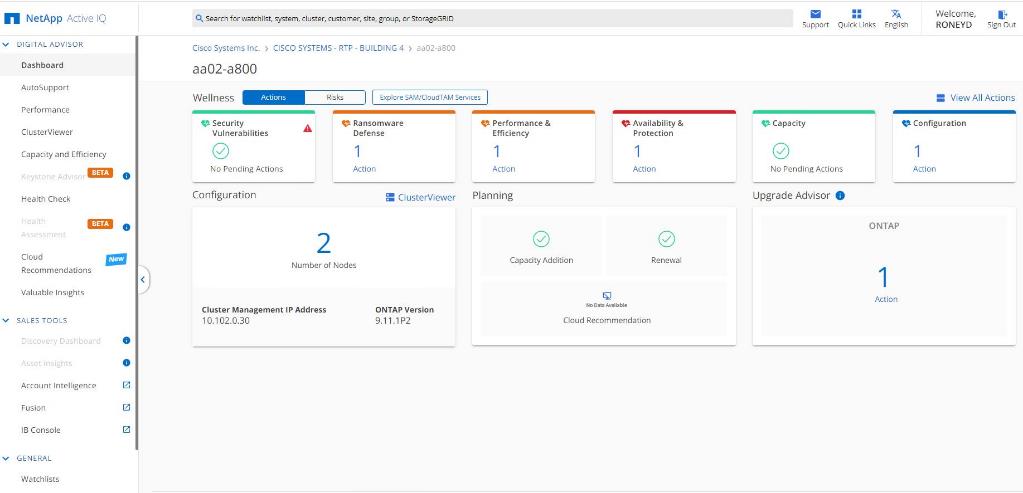Click the Discovery Dashboard info icon
Image resolution: width=1023 pixels, height=493 pixels.
pyautogui.click(x=127, y=340)
